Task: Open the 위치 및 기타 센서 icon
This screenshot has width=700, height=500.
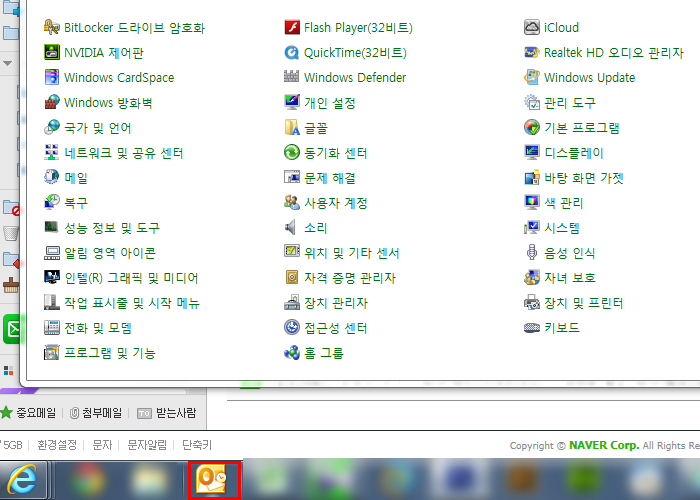Action: 292,253
